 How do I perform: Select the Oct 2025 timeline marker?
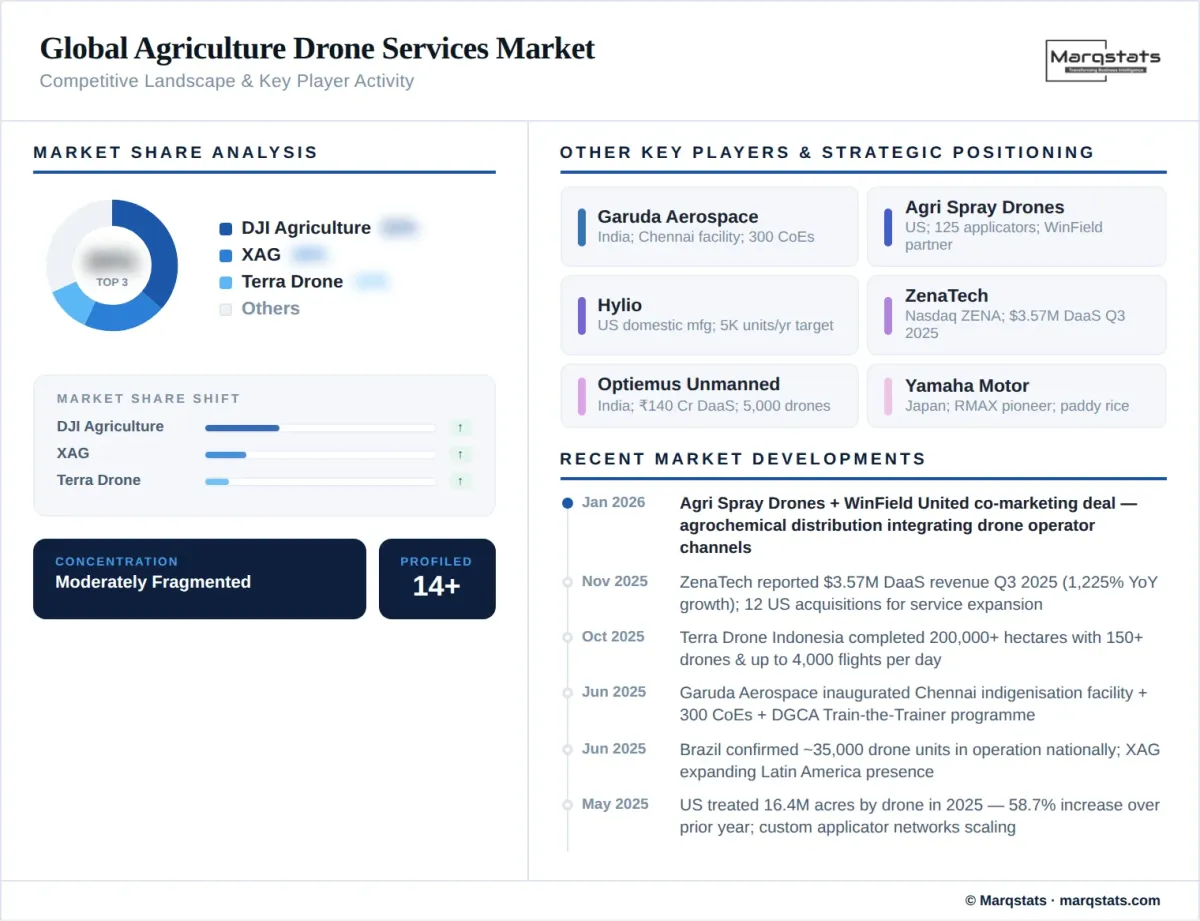(567, 637)
